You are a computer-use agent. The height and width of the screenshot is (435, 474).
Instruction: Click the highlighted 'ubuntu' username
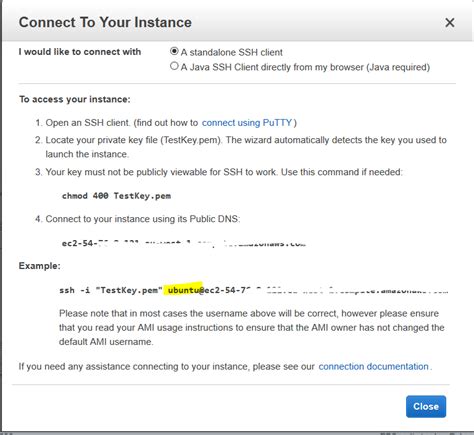click(x=183, y=290)
